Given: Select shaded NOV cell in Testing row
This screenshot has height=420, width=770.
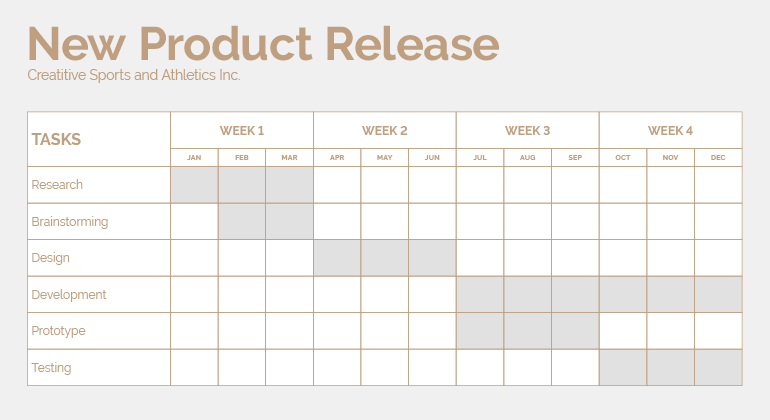Looking at the screenshot, I should point(670,368).
